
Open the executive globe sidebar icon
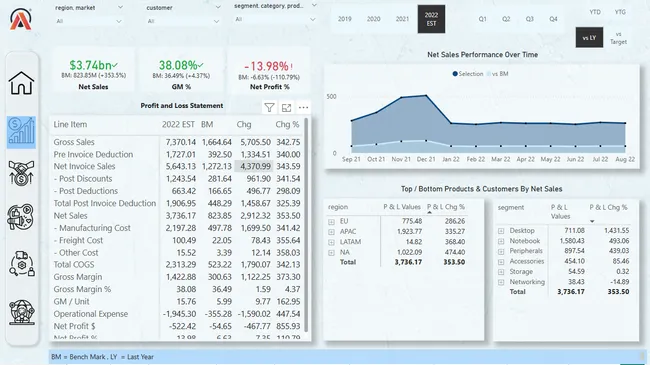22,312
